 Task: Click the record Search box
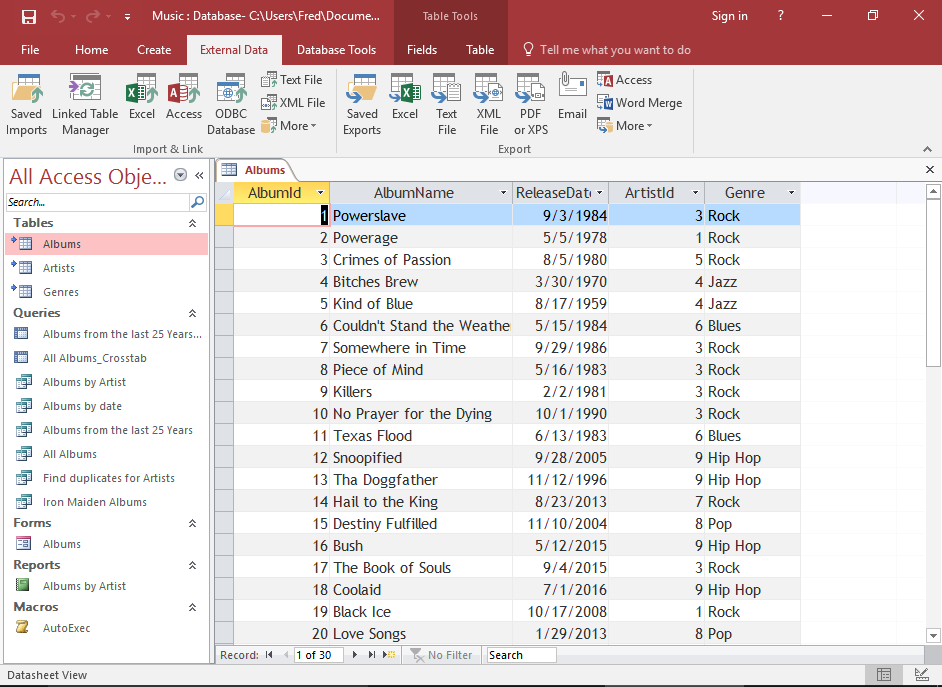521,655
